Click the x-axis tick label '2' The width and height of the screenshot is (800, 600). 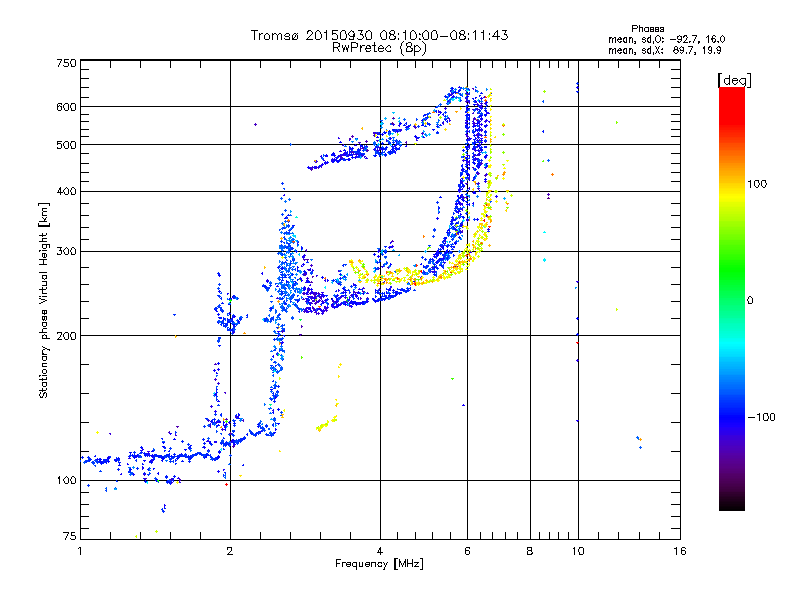click(x=230, y=551)
